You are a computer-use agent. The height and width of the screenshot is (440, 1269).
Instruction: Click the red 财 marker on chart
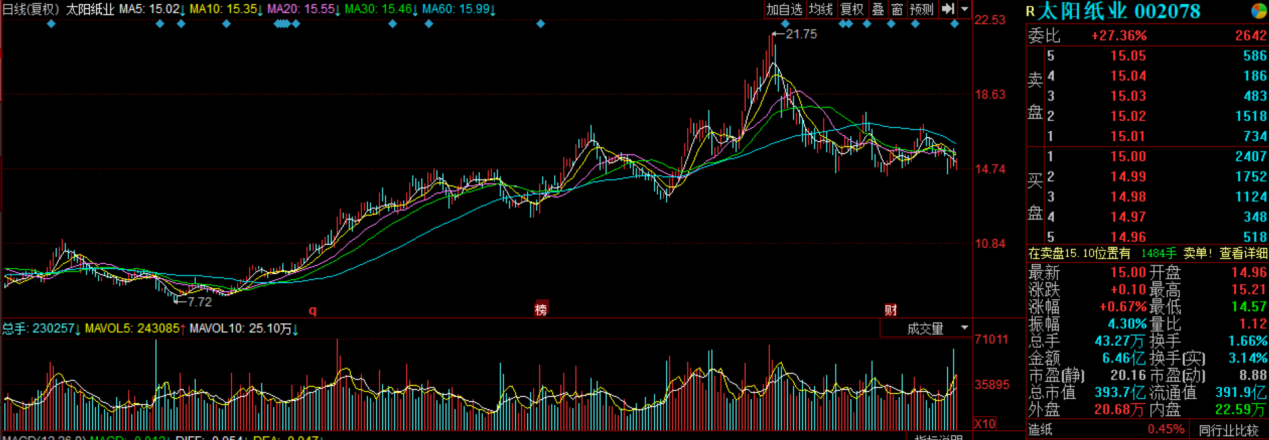889,309
